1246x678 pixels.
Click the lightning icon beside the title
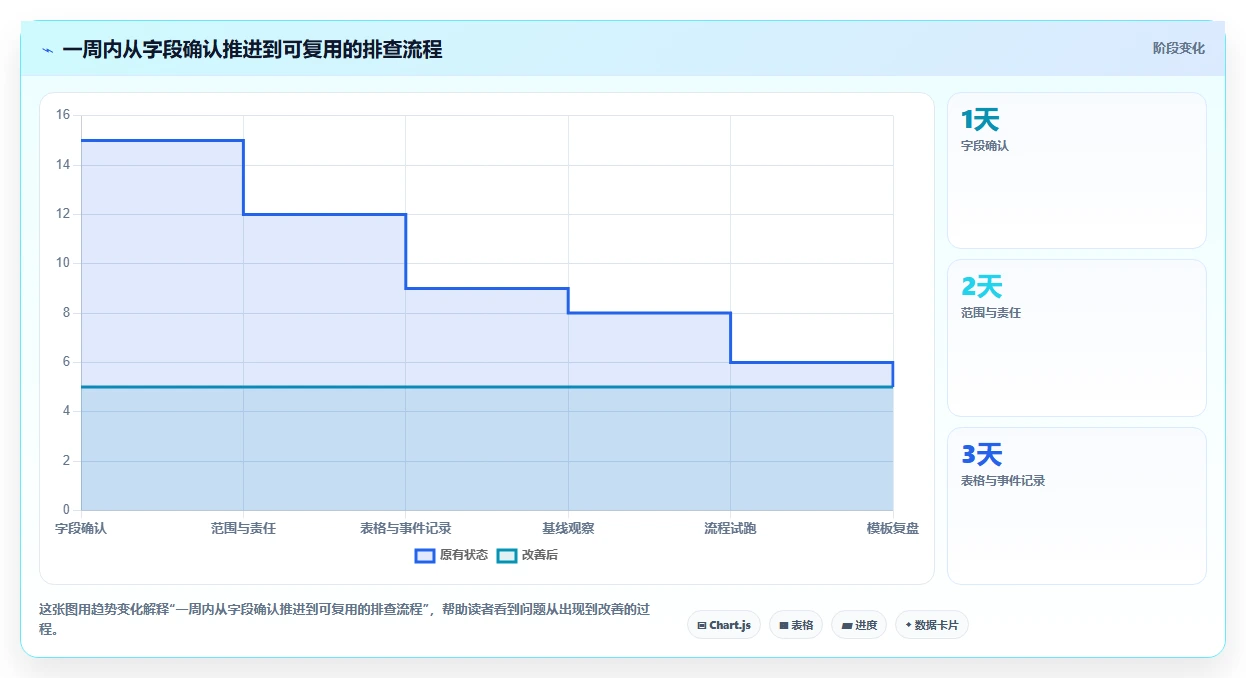pos(48,50)
